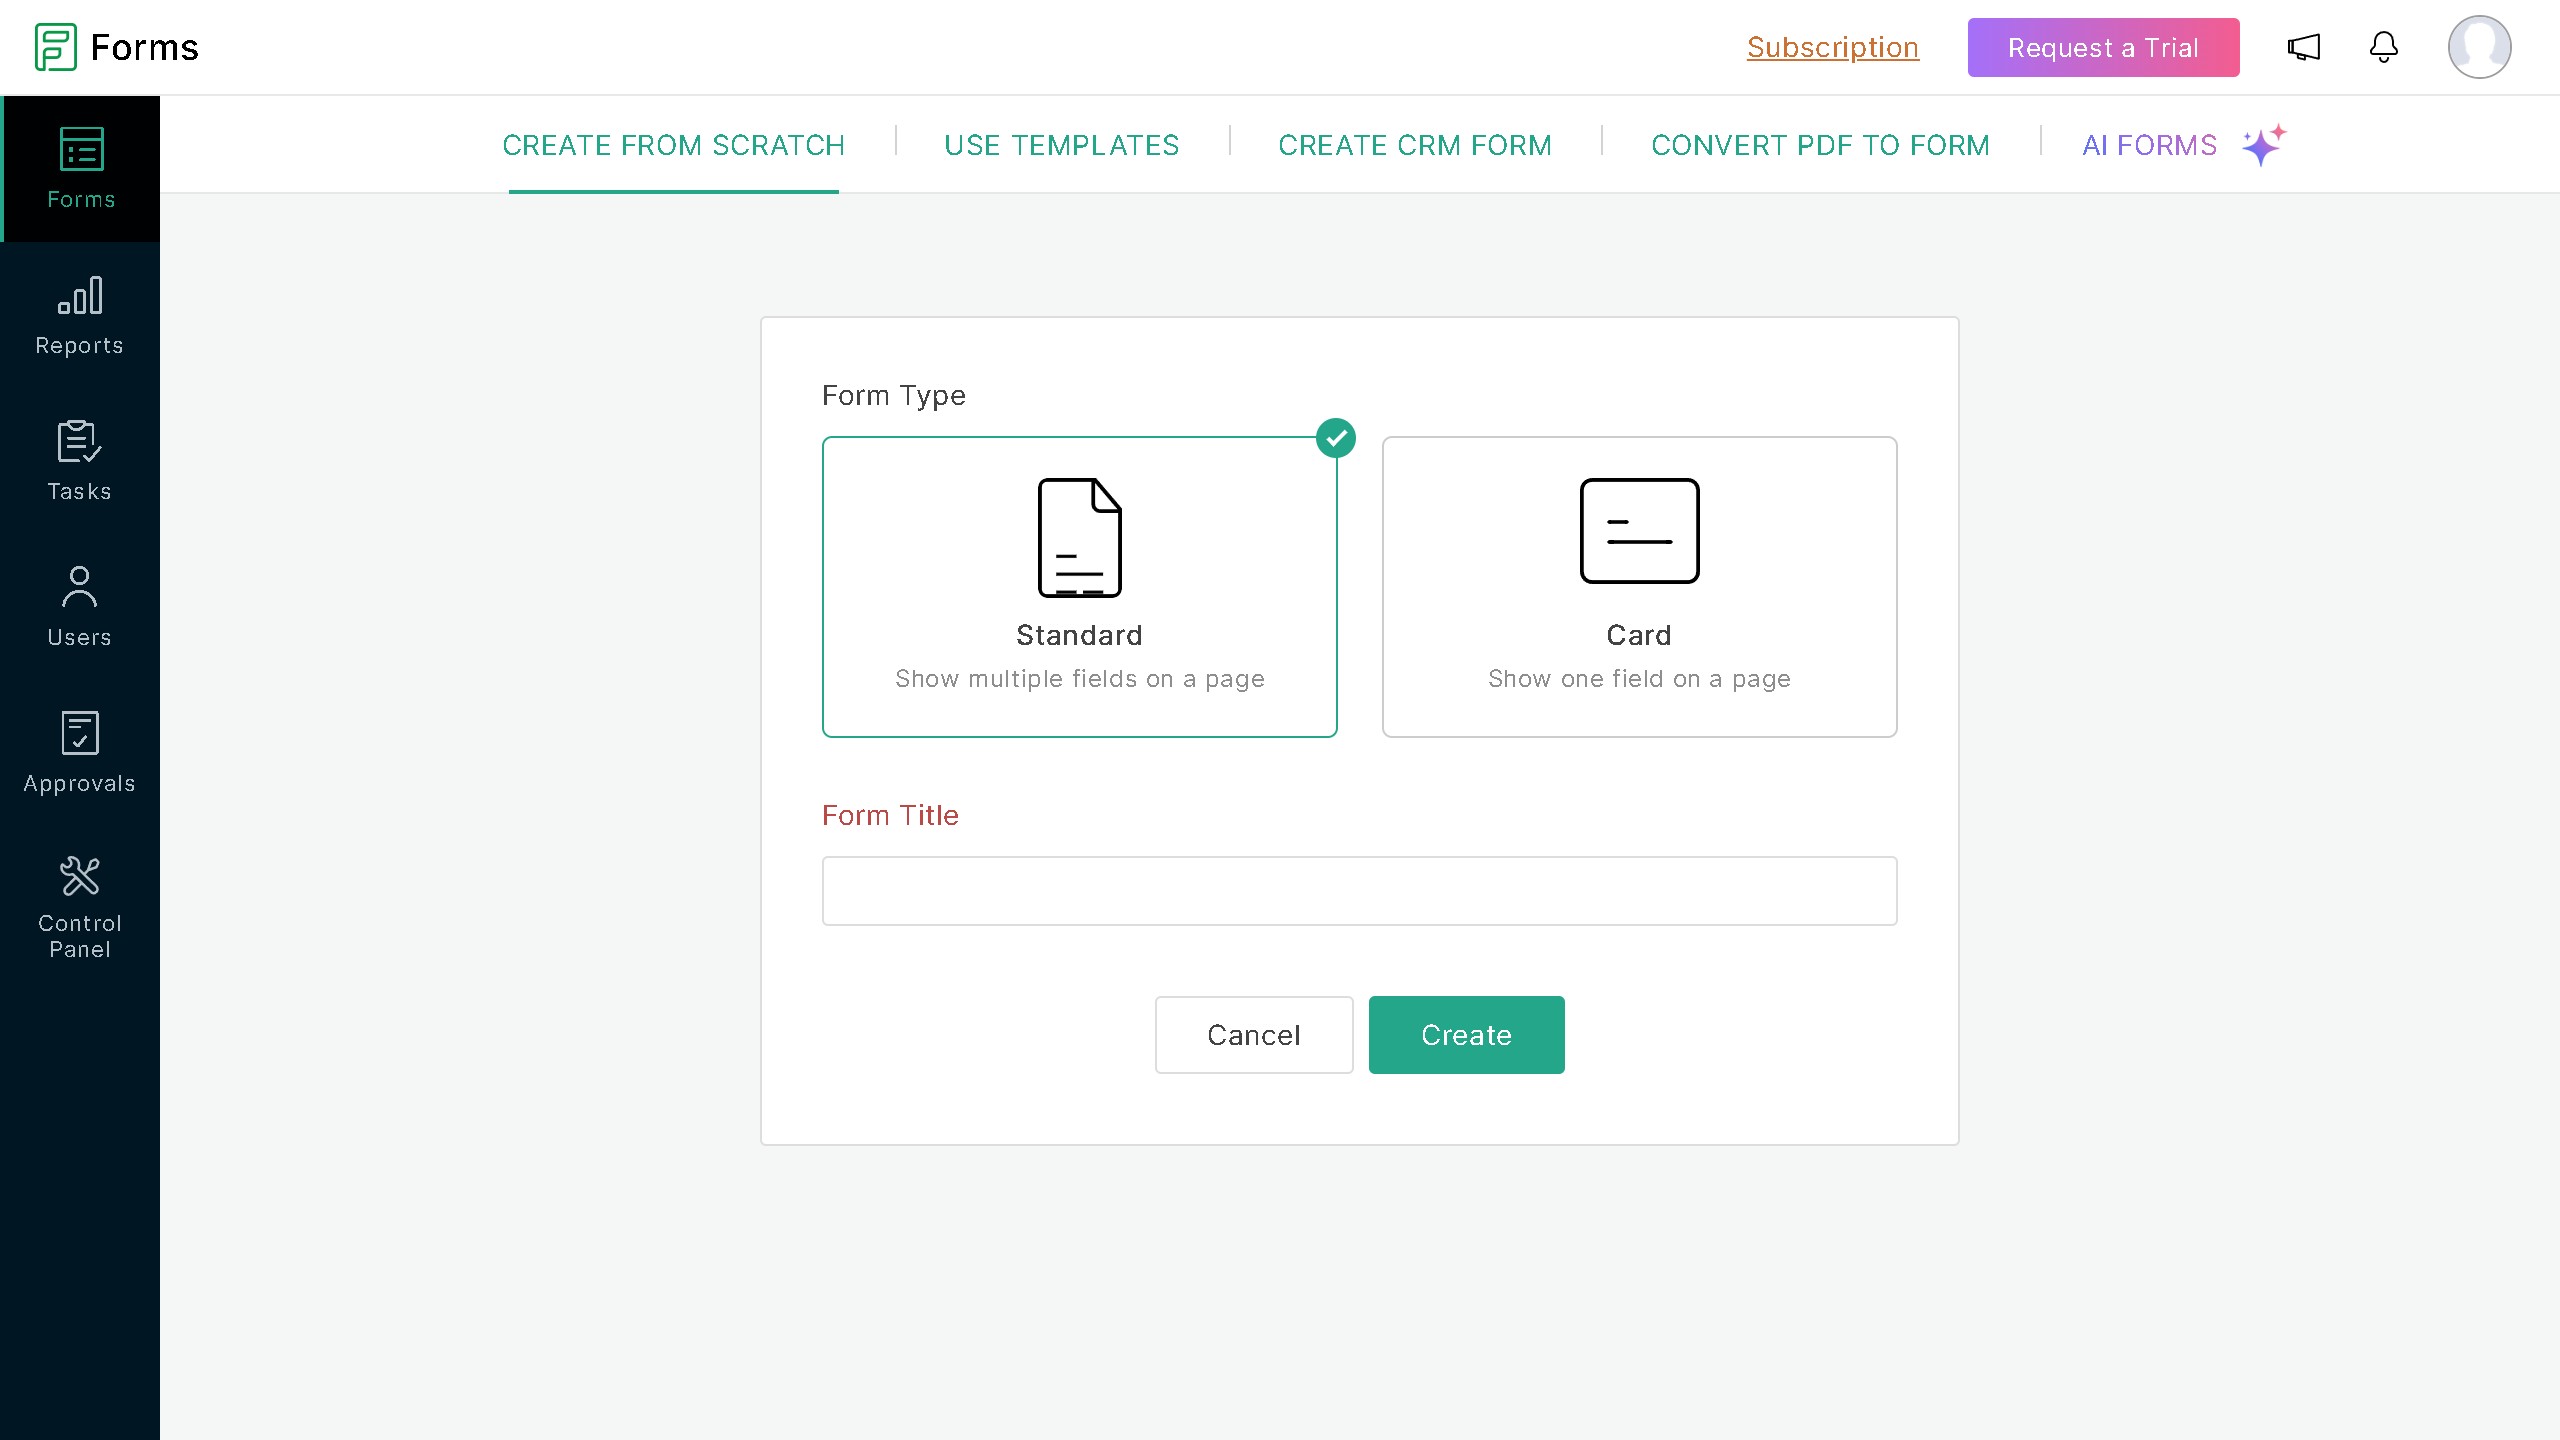This screenshot has height=1440, width=2560.
Task: Open the Control Panel
Action: [x=80, y=907]
